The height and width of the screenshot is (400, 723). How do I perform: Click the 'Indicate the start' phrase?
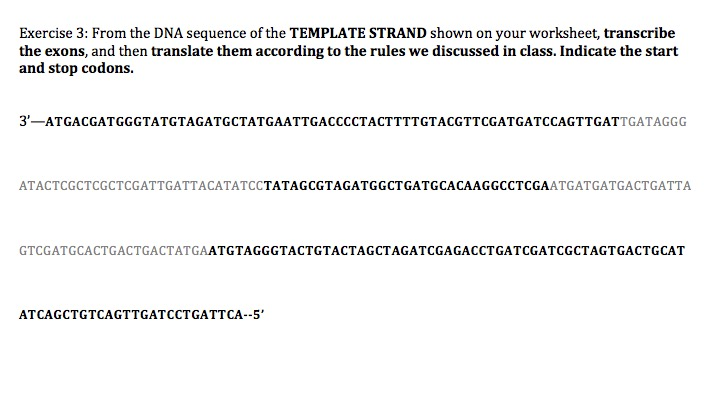pos(619,51)
